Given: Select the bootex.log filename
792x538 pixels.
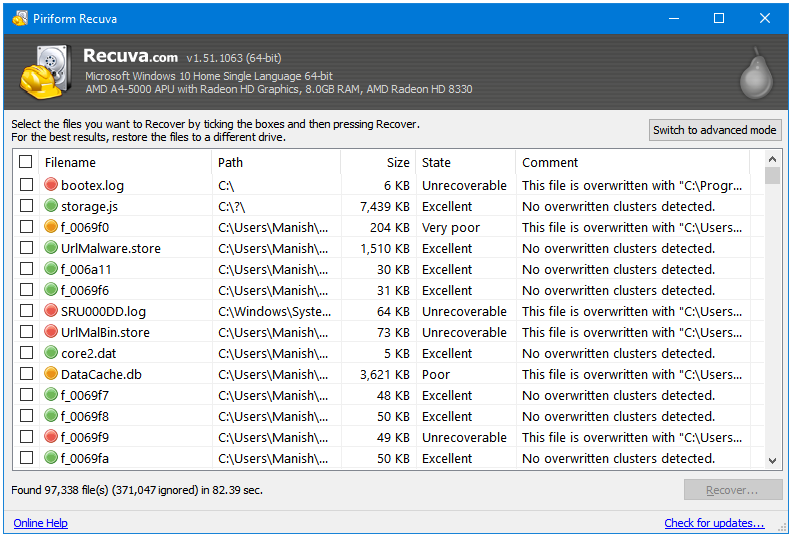Looking at the screenshot, I should pyautogui.click(x=92, y=186).
